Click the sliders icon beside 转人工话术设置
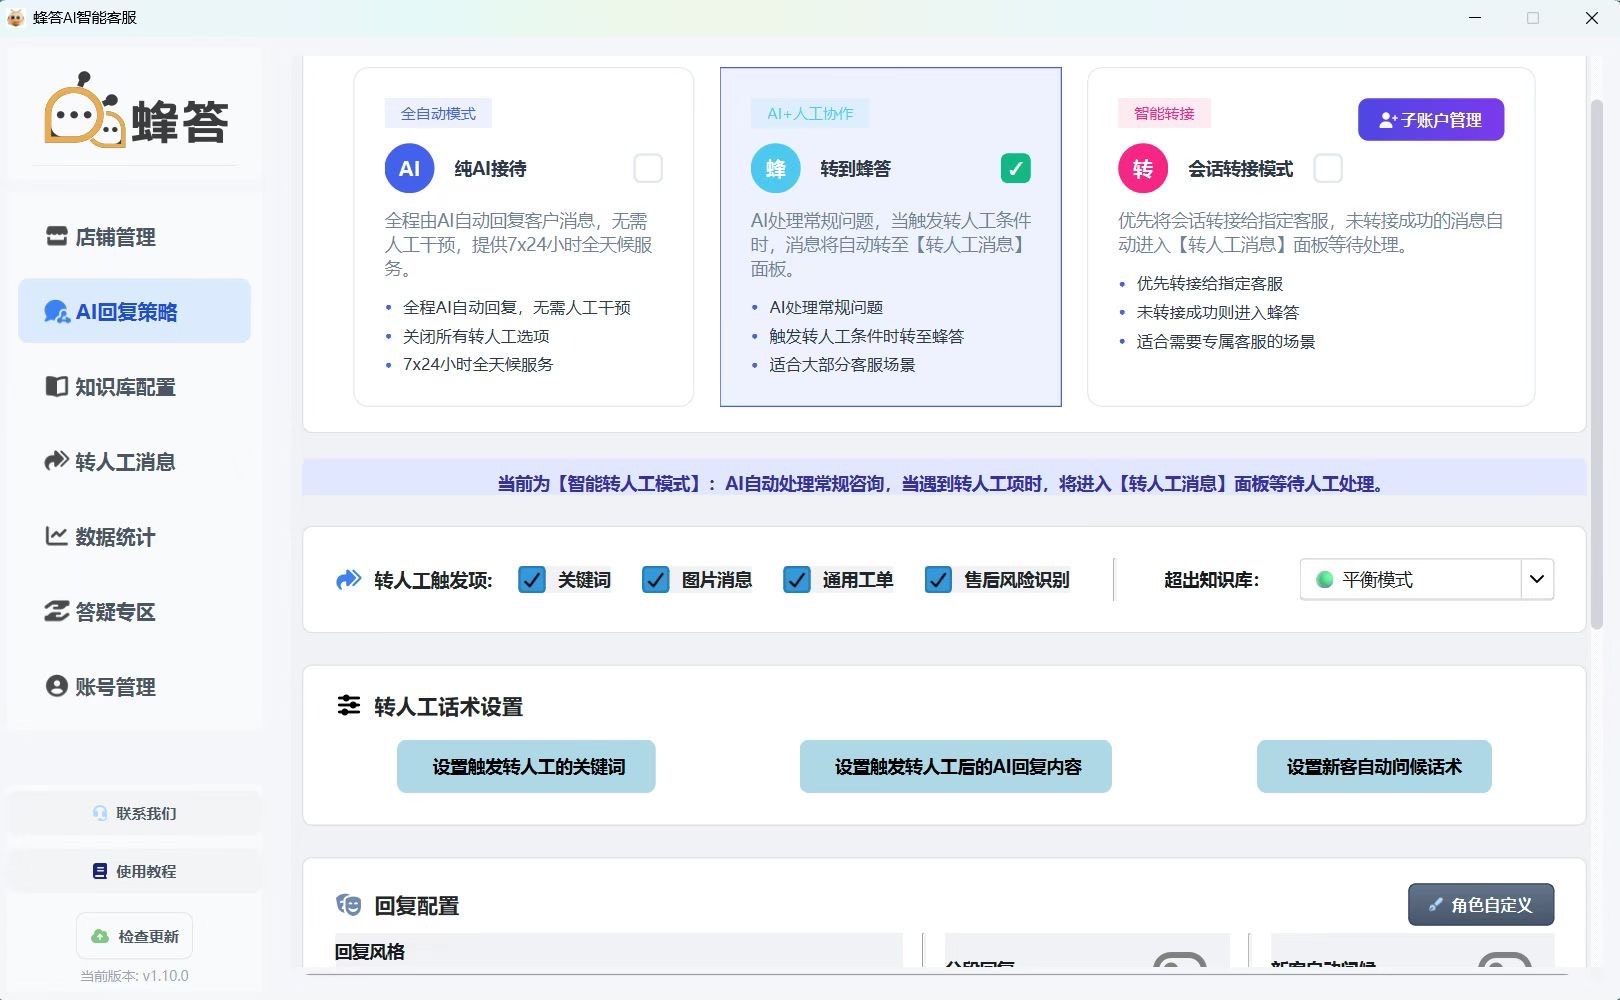1620x1000 pixels. (x=348, y=706)
